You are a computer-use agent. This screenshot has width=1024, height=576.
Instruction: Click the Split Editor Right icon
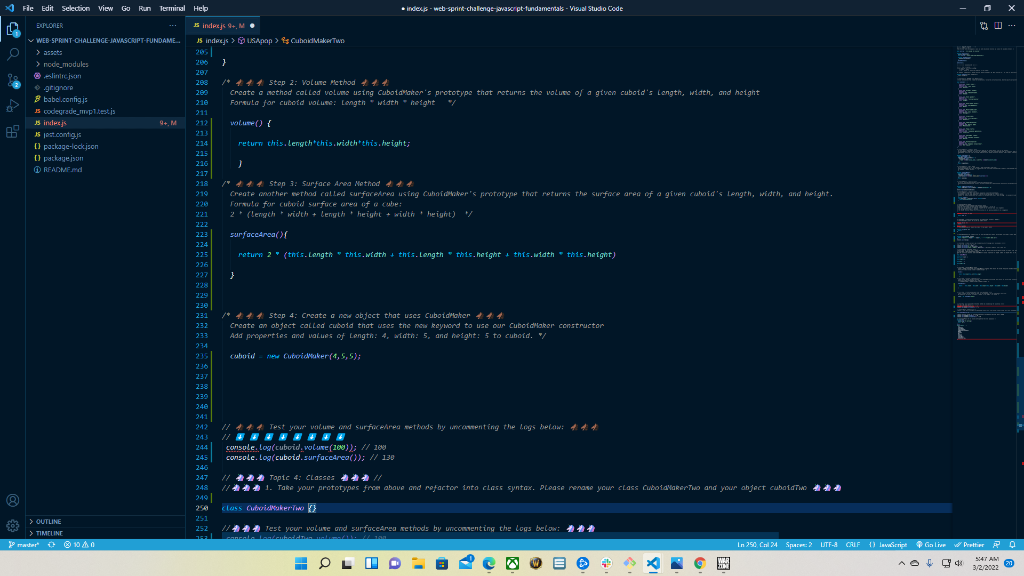click(x=998, y=25)
